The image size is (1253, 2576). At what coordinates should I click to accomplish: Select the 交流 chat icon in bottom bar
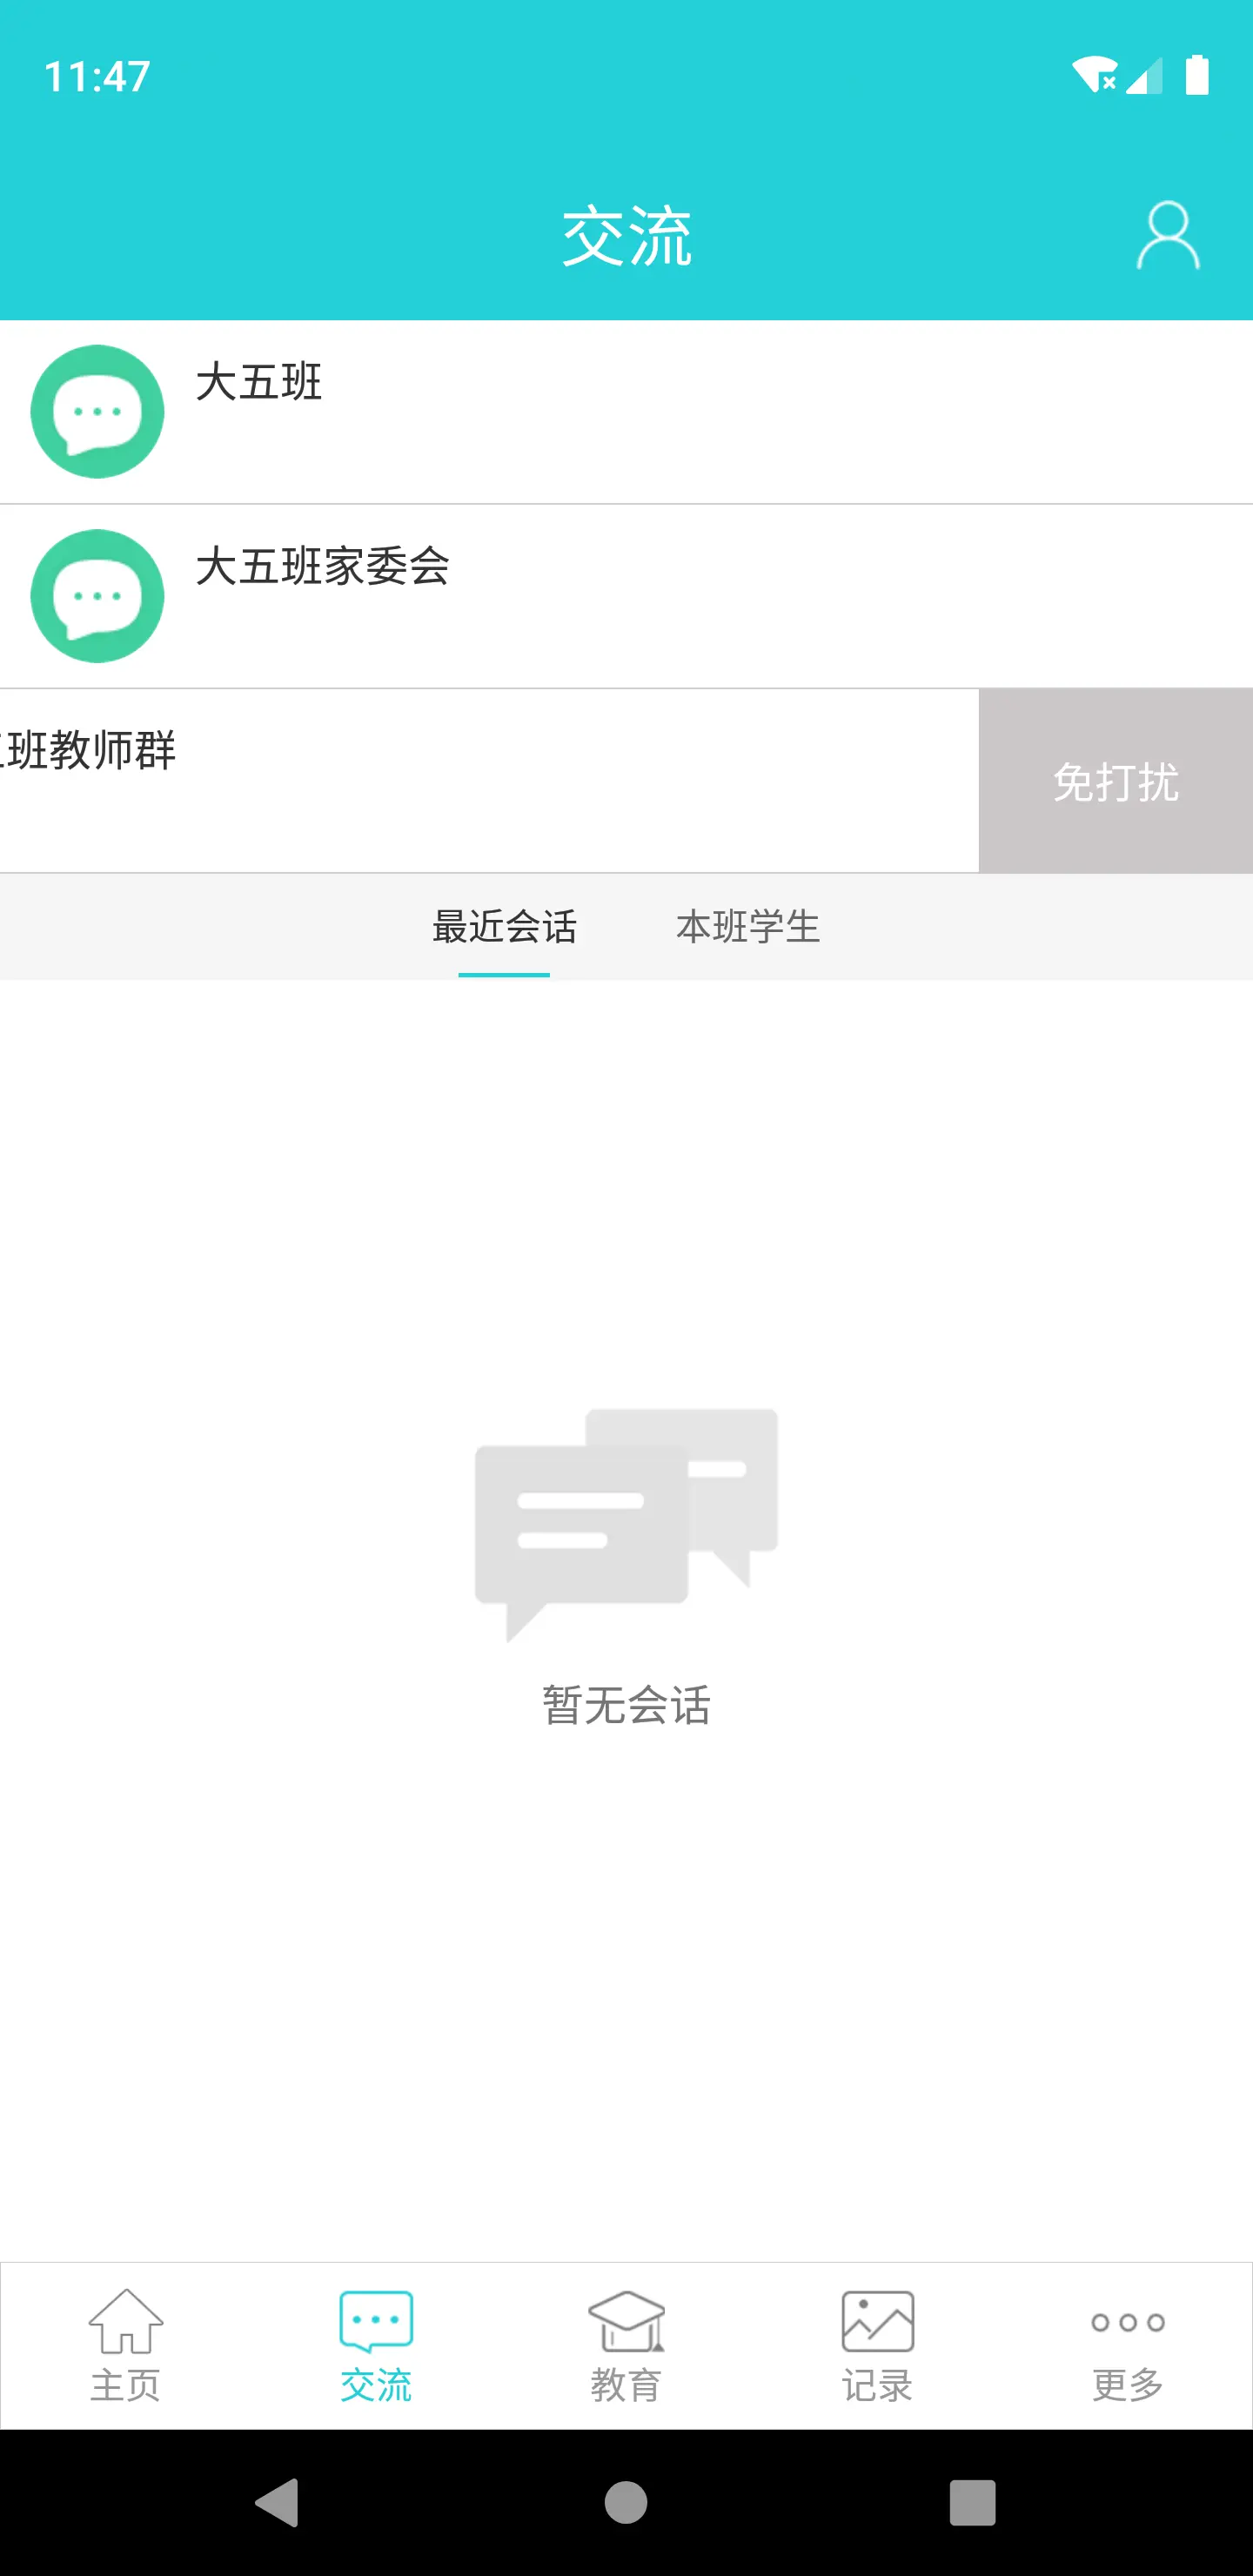pyautogui.click(x=376, y=2320)
